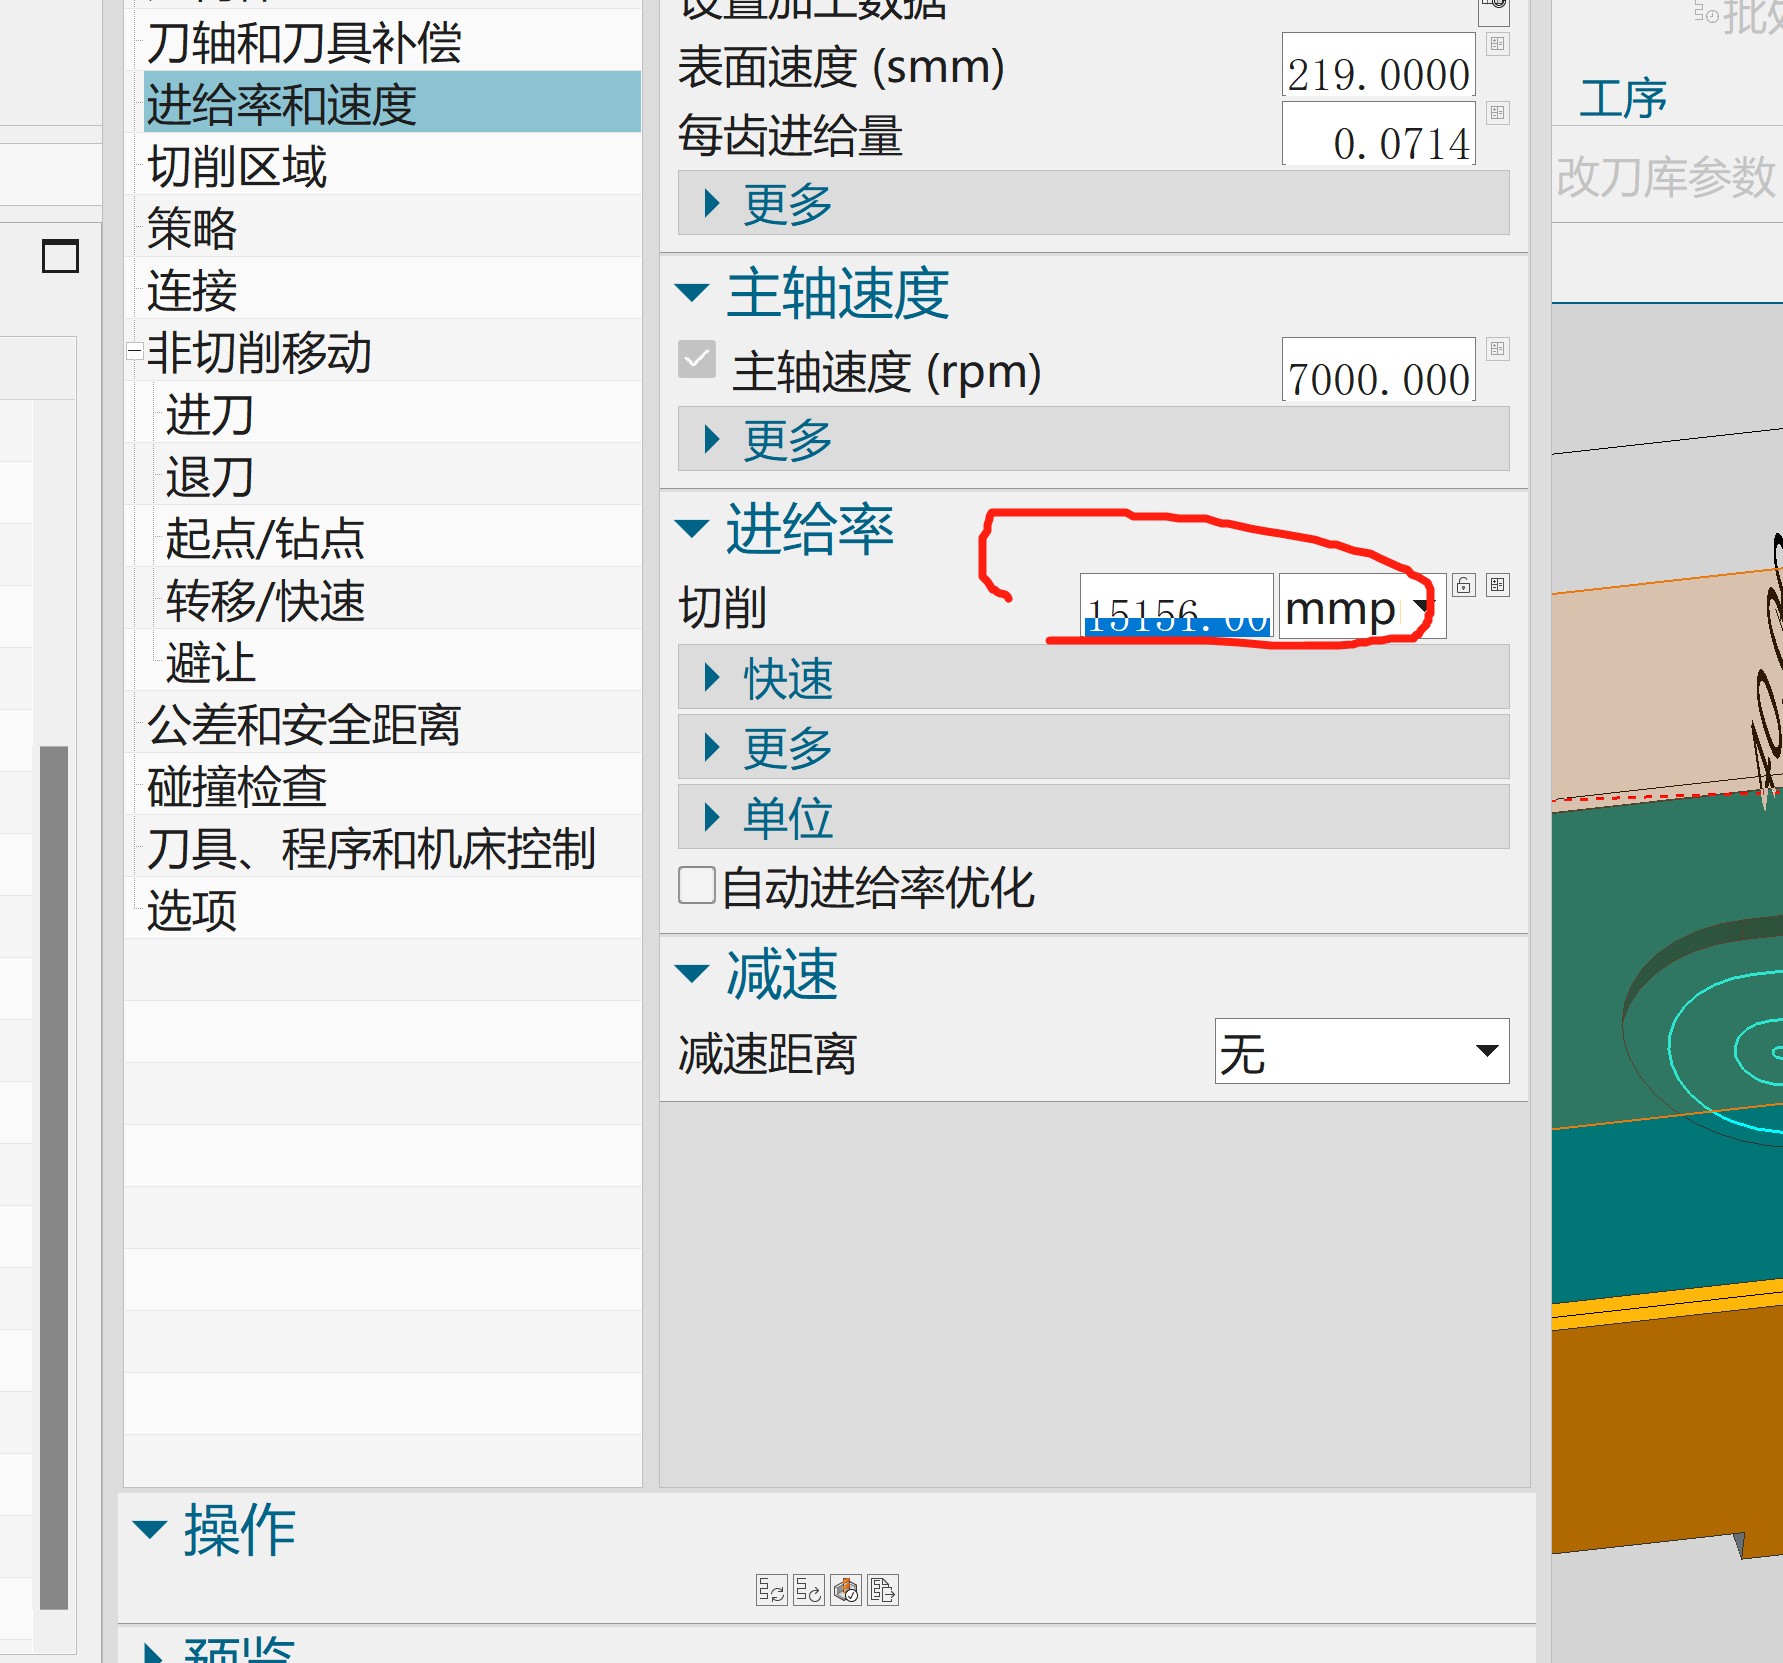
Task: Select 策略 in the tree
Action: [x=192, y=228]
